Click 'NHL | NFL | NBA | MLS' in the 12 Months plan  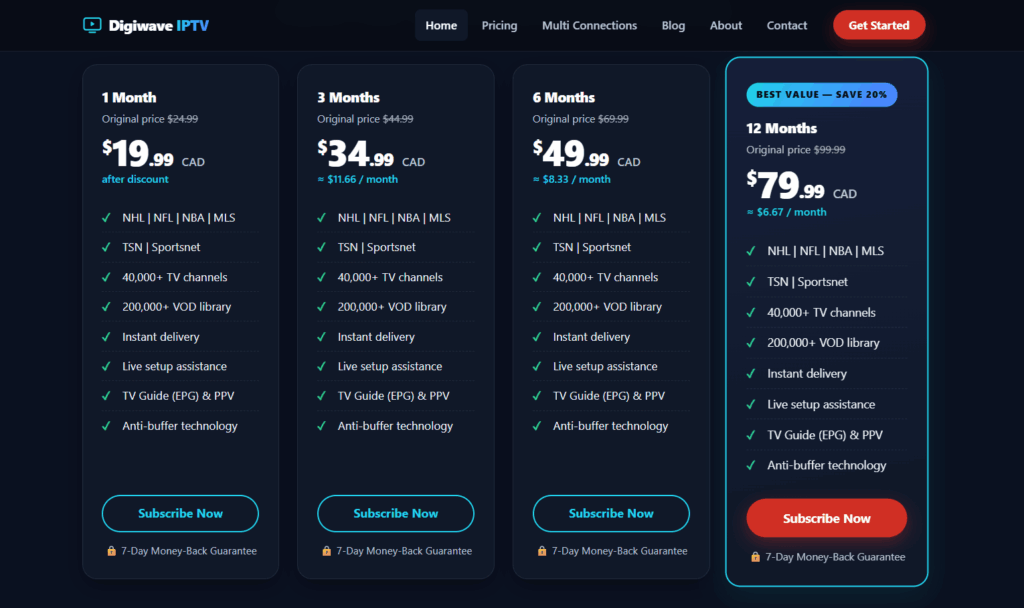pyautogui.click(x=825, y=251)
